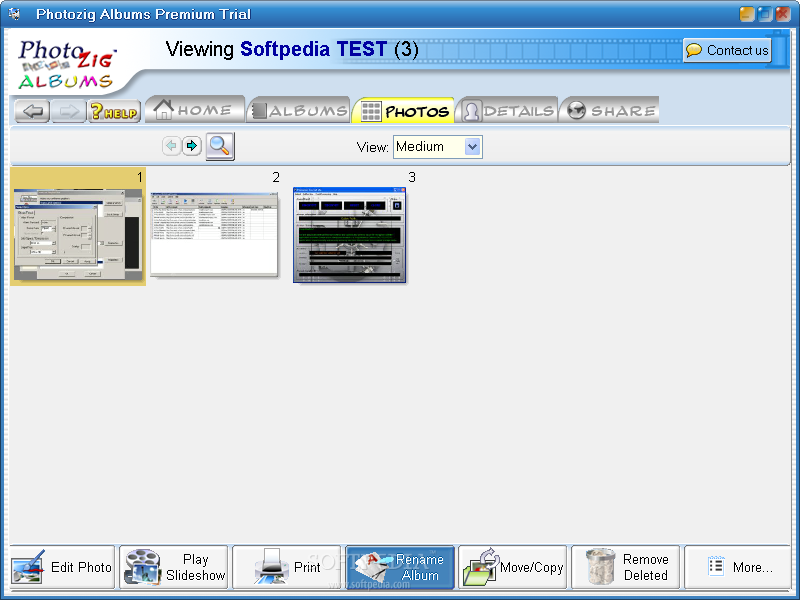Click Rename Album button
The image size is (800, 600).
coord(400,567)
